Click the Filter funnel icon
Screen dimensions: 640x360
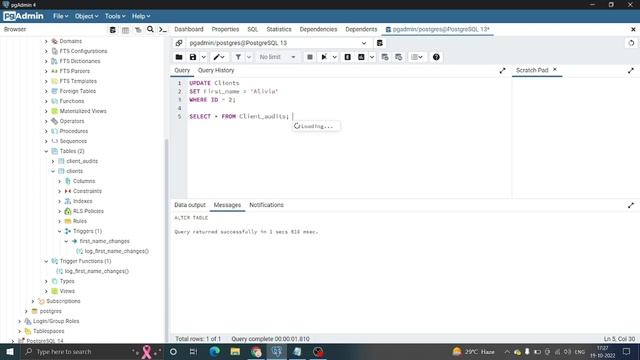238,57
